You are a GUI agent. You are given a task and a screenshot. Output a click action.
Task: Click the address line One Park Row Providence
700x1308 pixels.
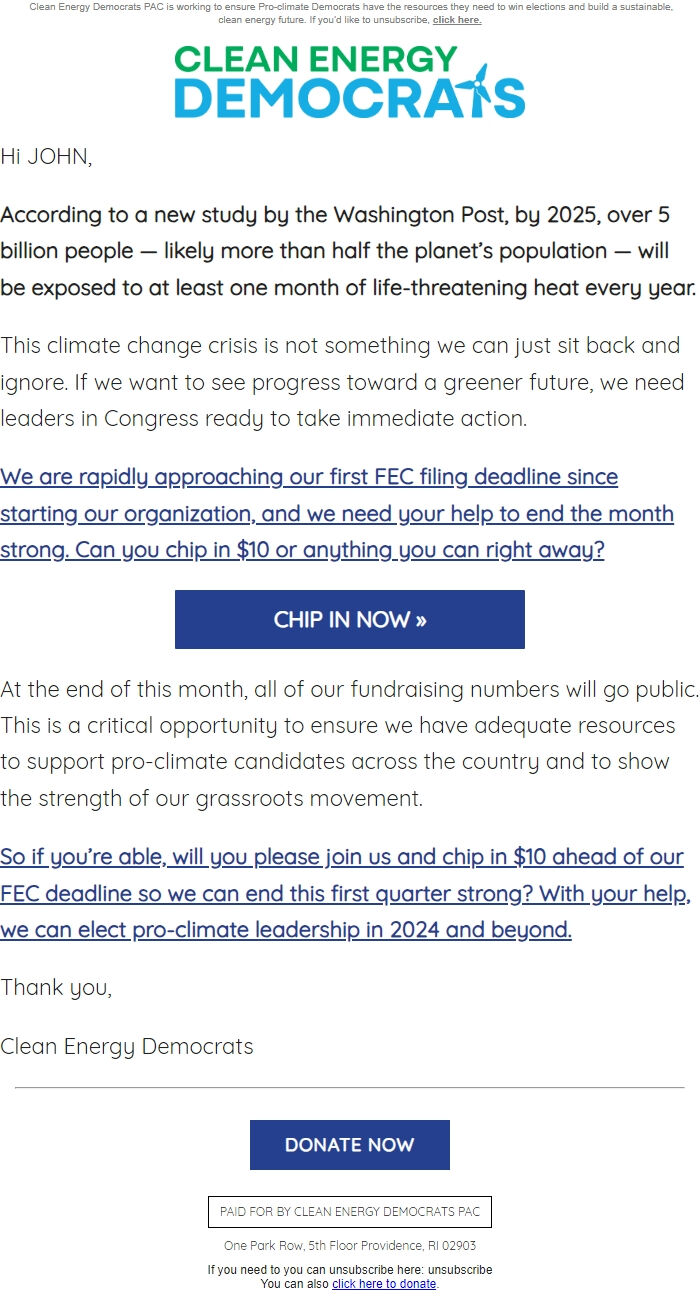(x=349, y=1245)
